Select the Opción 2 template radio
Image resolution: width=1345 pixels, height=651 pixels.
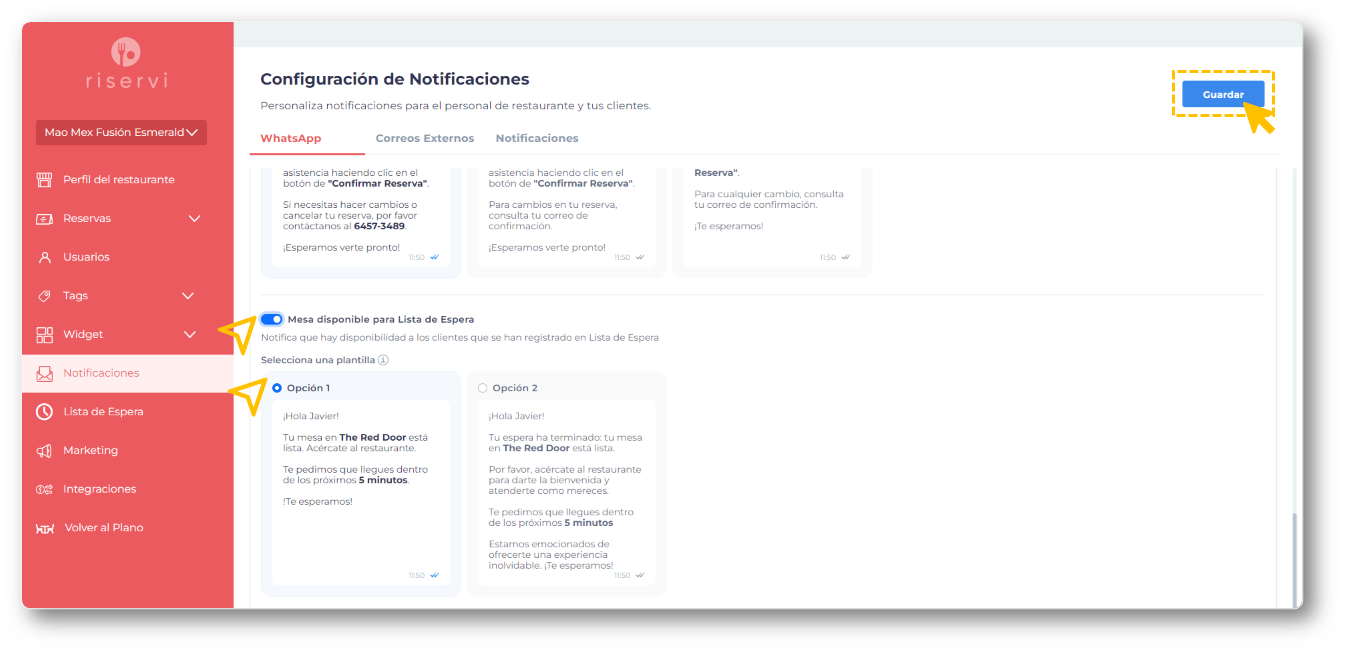click(483, 388)
